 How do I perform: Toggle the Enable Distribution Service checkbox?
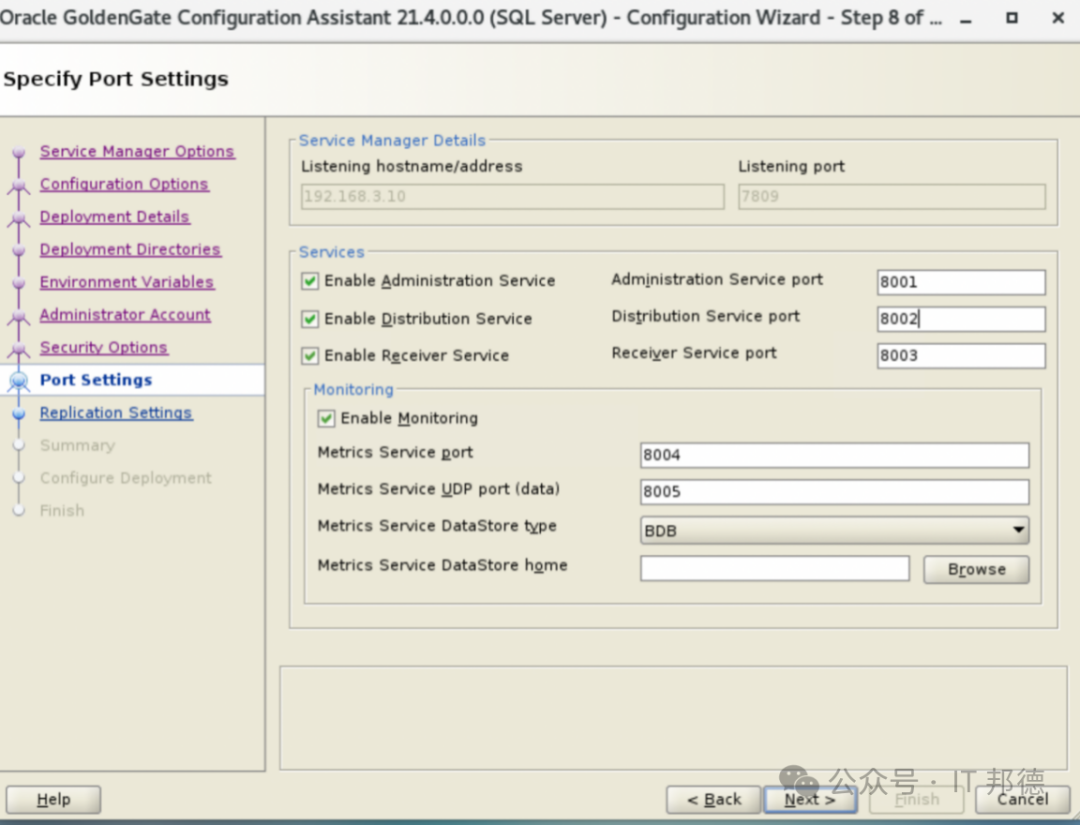[x=310, y=319]
